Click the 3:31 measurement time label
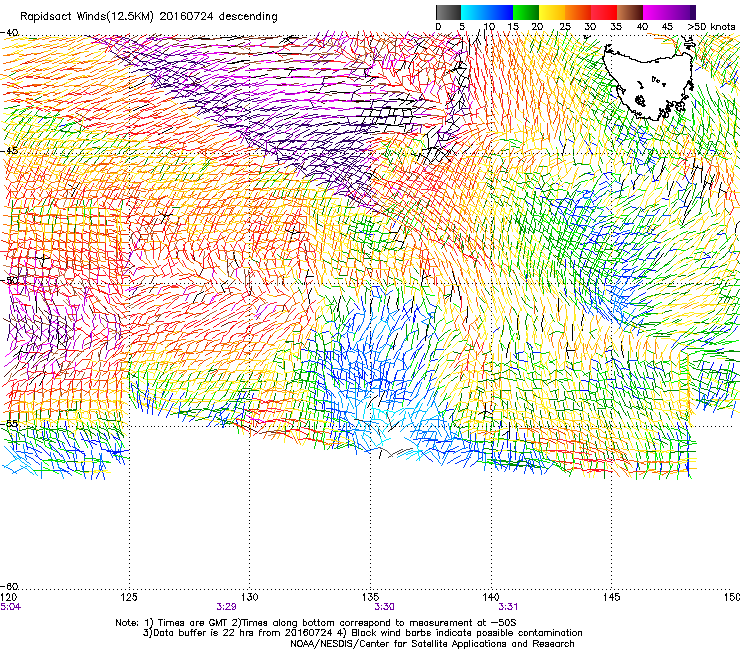The height and width of the screenshot is (650, 740). (x=508, y=607)
